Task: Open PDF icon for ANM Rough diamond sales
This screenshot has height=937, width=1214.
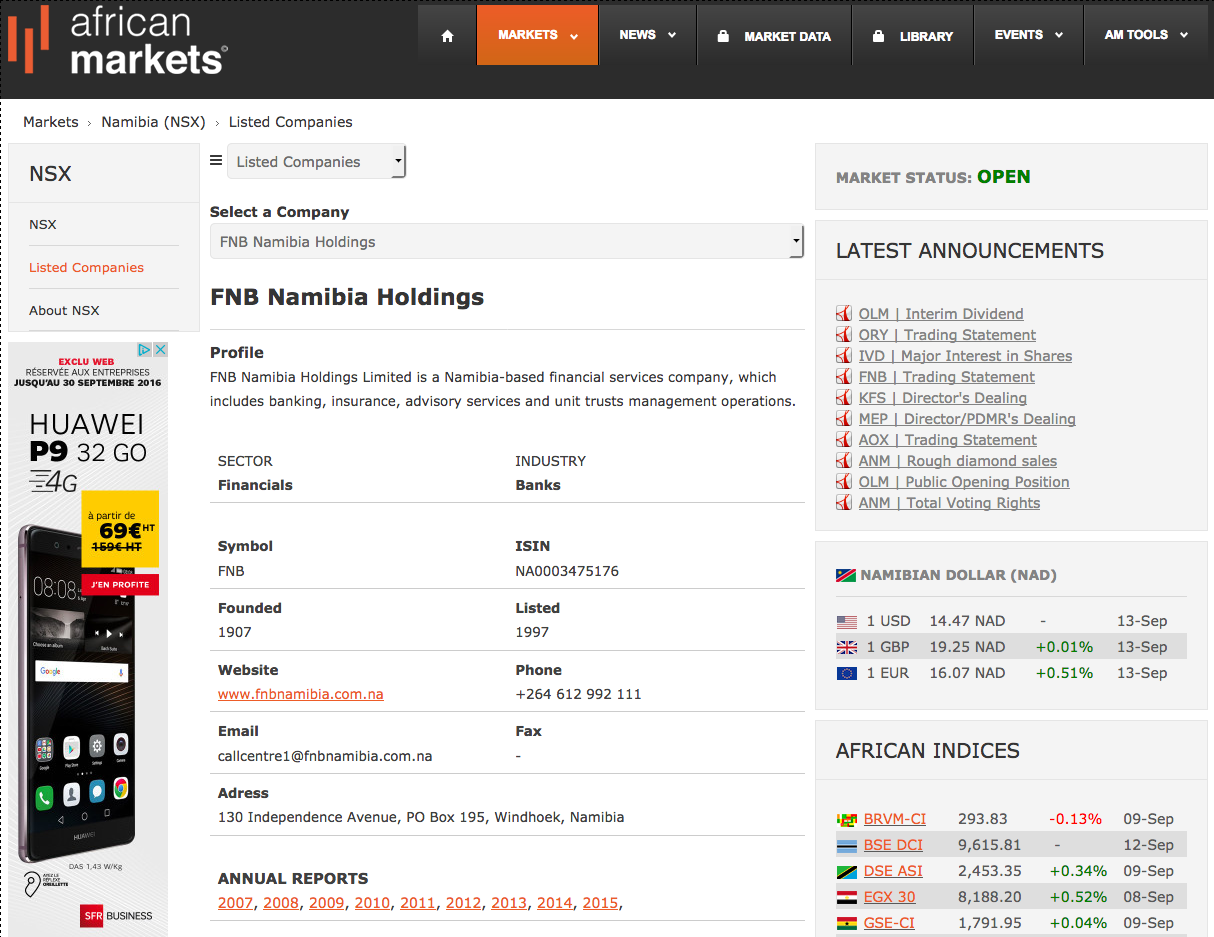Action: (844, 461)
